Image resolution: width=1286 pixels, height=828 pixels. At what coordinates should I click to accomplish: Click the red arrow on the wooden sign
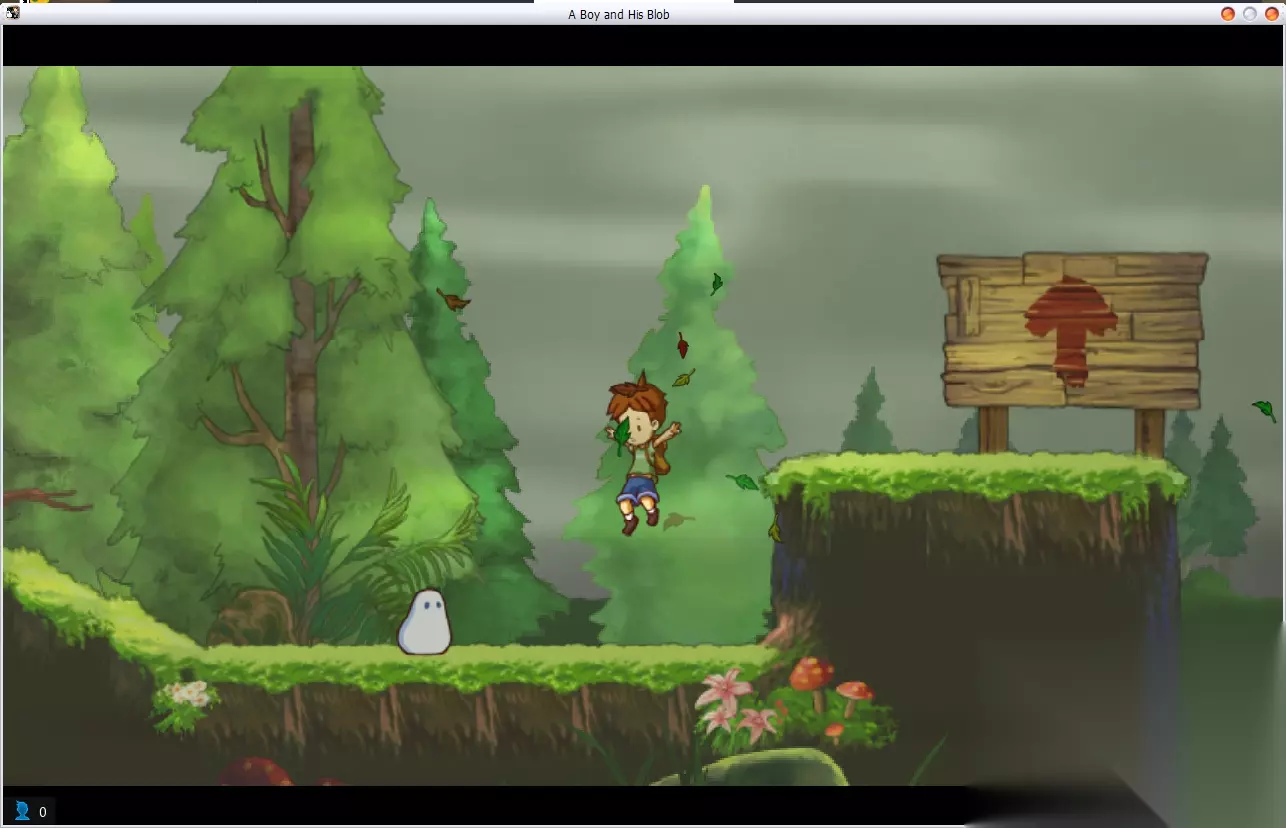1071,329
